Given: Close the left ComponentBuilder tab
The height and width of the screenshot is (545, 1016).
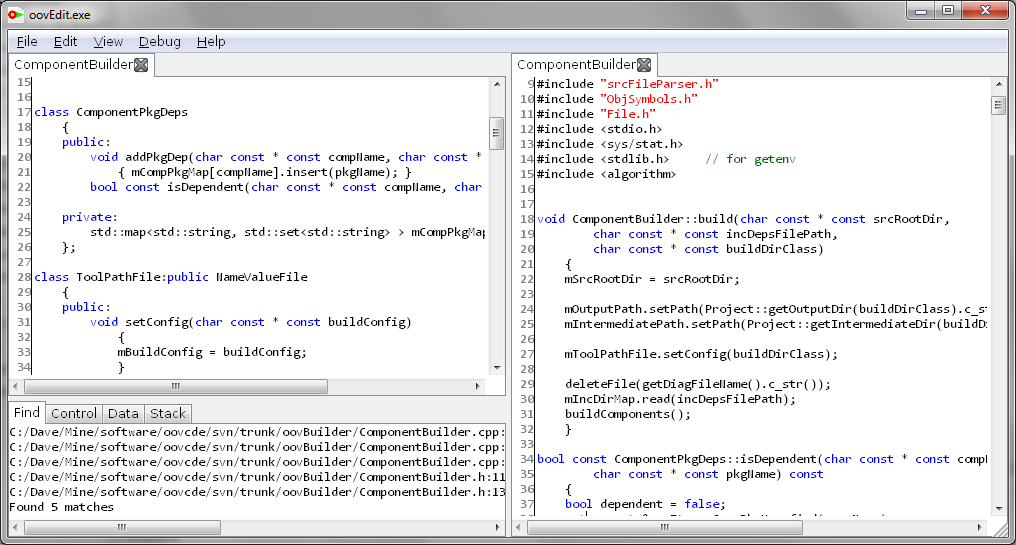Looking at the screenshot, I should point(141,65).
